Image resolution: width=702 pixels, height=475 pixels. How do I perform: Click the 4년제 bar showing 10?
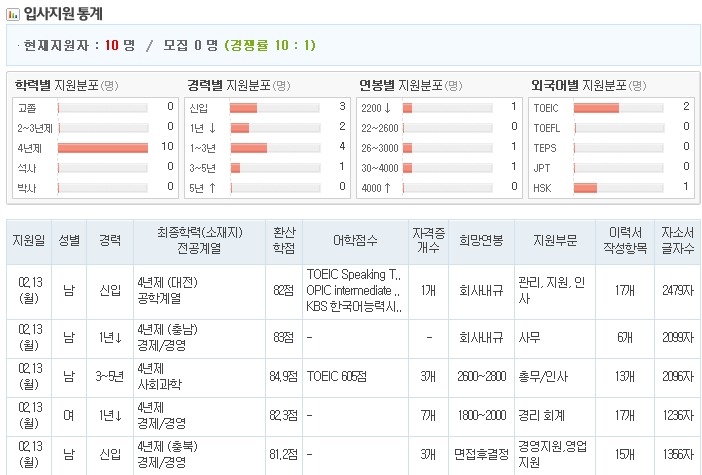103,148
